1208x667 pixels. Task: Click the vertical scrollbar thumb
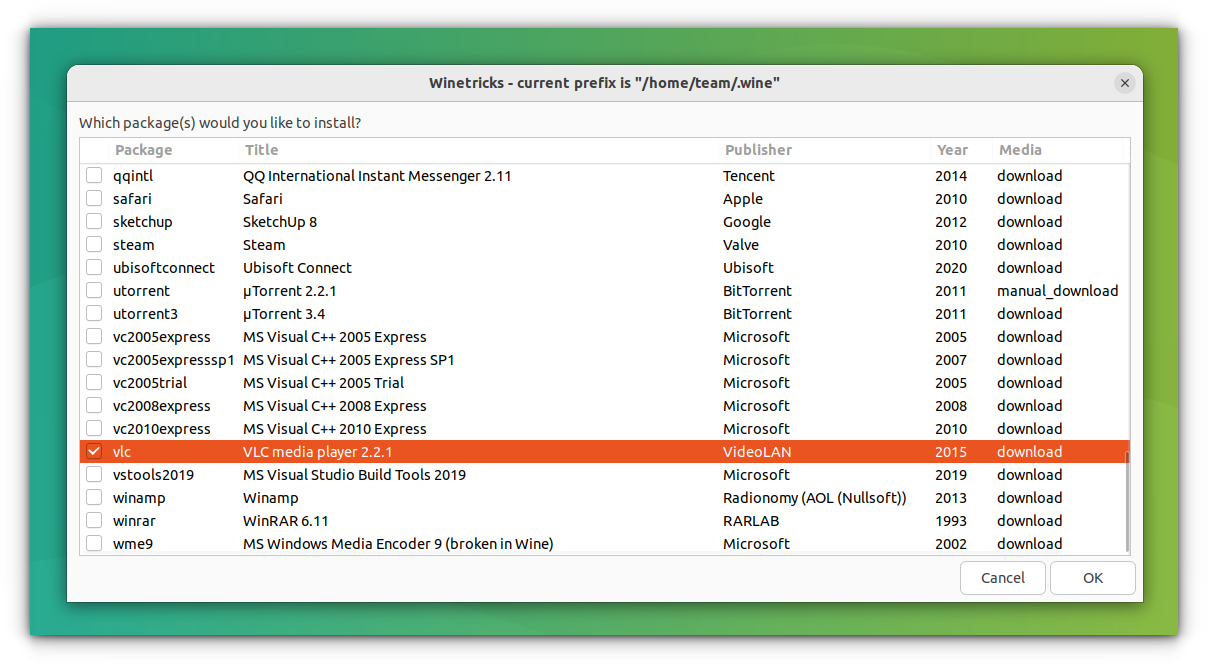tap(1127, 500)
